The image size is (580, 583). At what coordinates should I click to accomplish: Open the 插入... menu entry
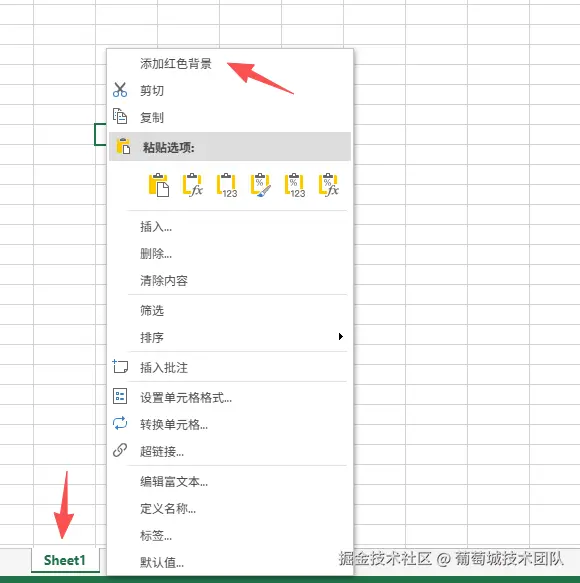click(230, 226)
